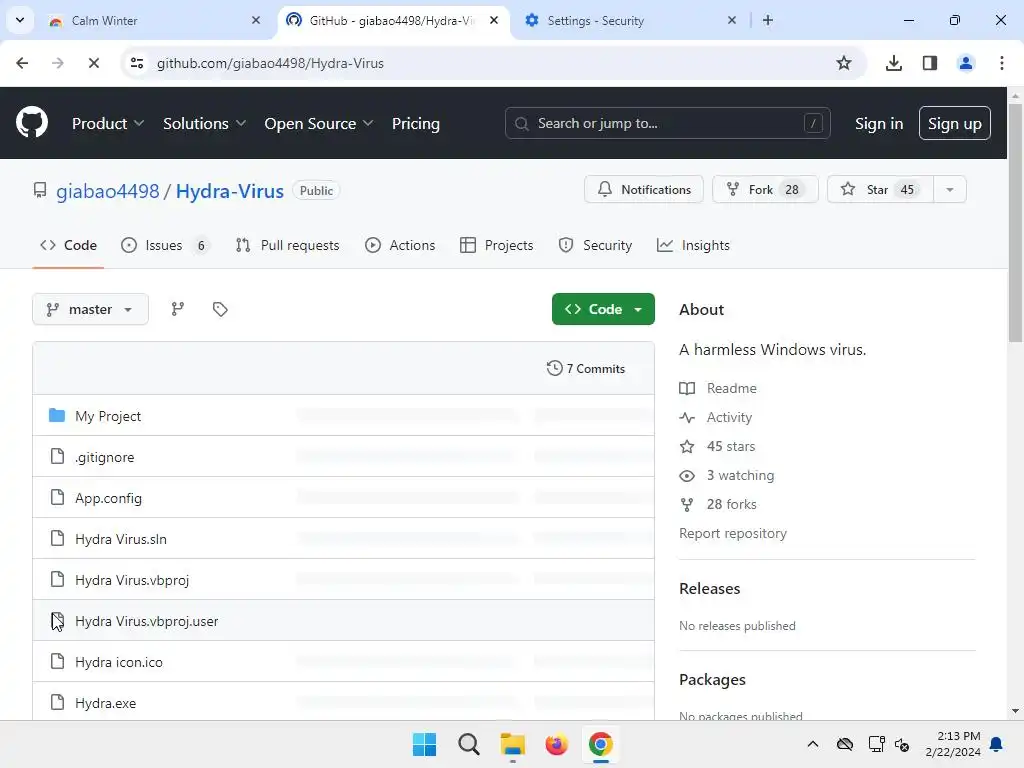Click the My Project folder icon
The height and width of the screenshot is (768, 1024).
57,415
